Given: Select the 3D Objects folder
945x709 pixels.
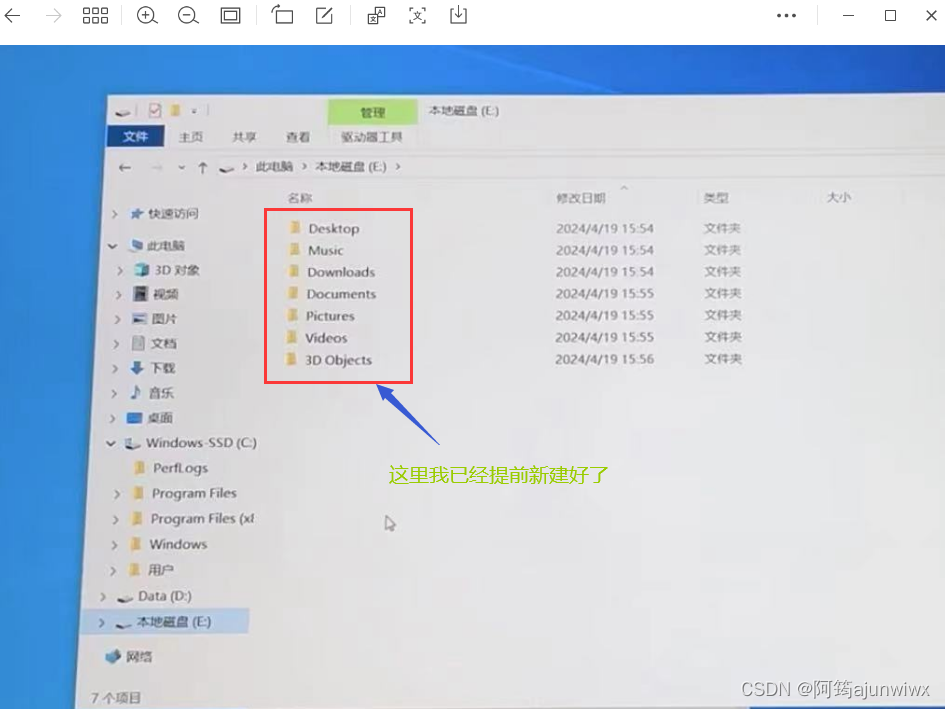Looking at the screenshot, I should pyautogui.click(x=338, y=360).
